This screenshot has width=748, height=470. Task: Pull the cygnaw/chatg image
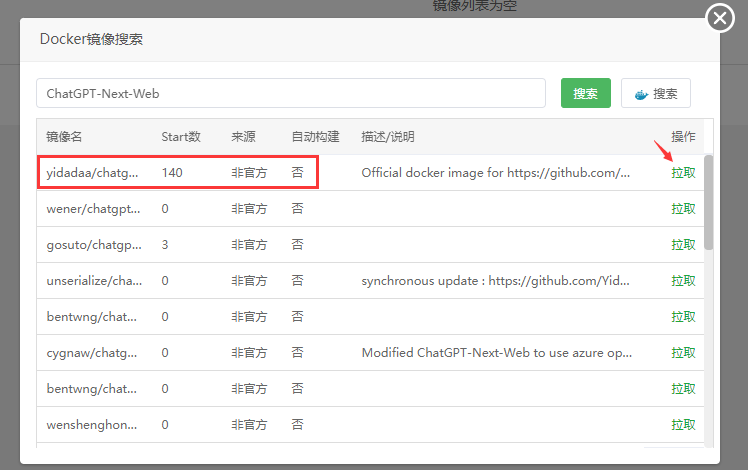click(x=683, y=353)
